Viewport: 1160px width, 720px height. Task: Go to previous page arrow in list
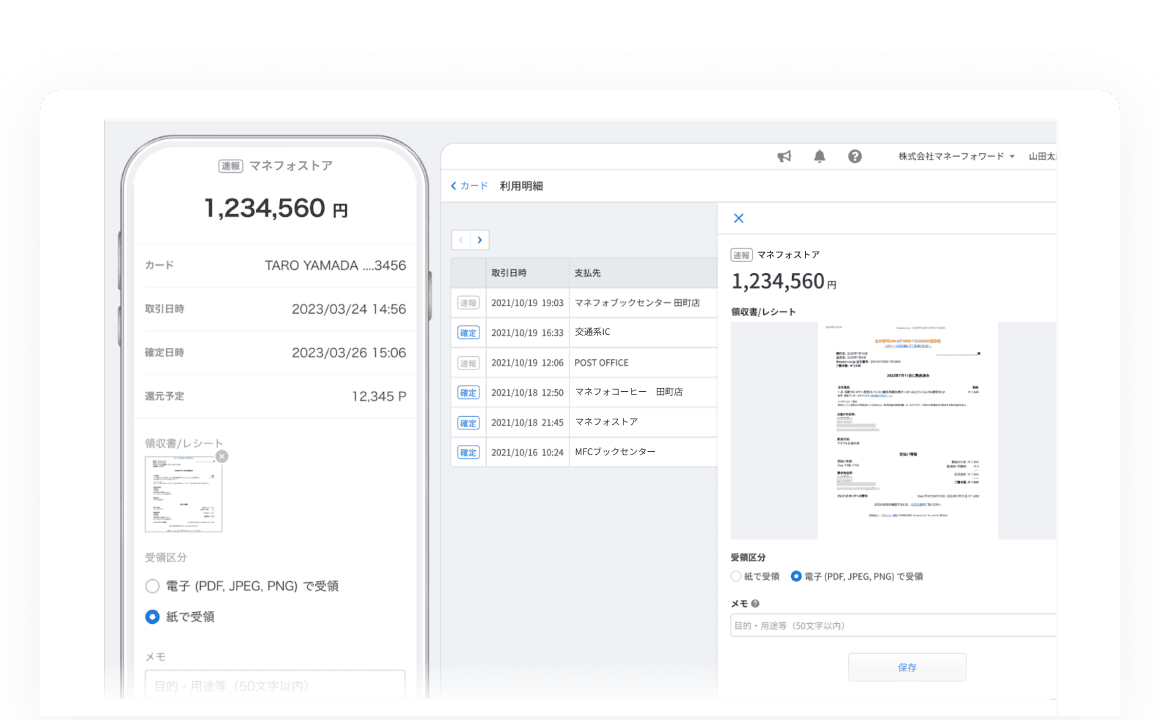[x=461, y=240]
